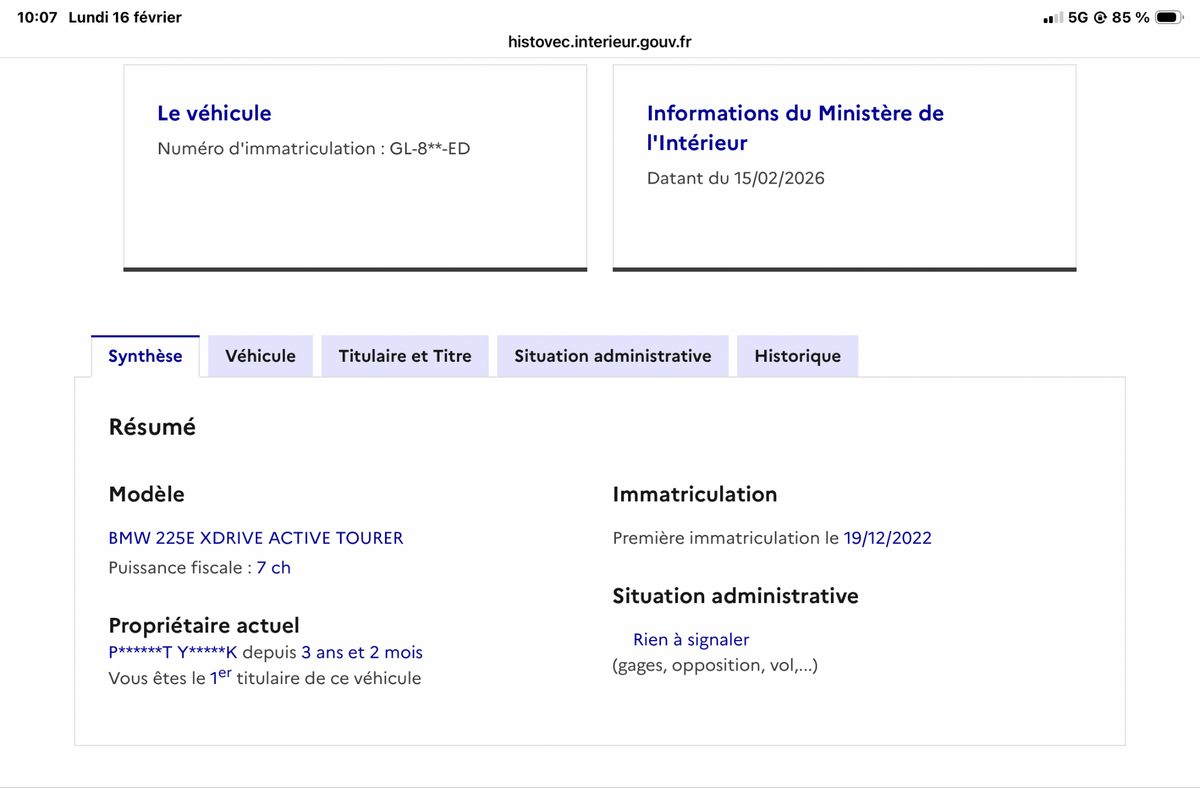Tap the 10:07 clock in status bar

coord(37,17)
